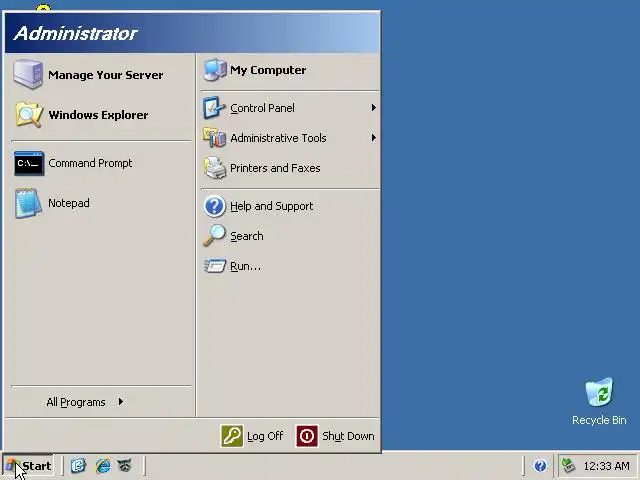640x480 pixels.
Task: Open the Manage Your Server icon
Action: click(28, 74)
